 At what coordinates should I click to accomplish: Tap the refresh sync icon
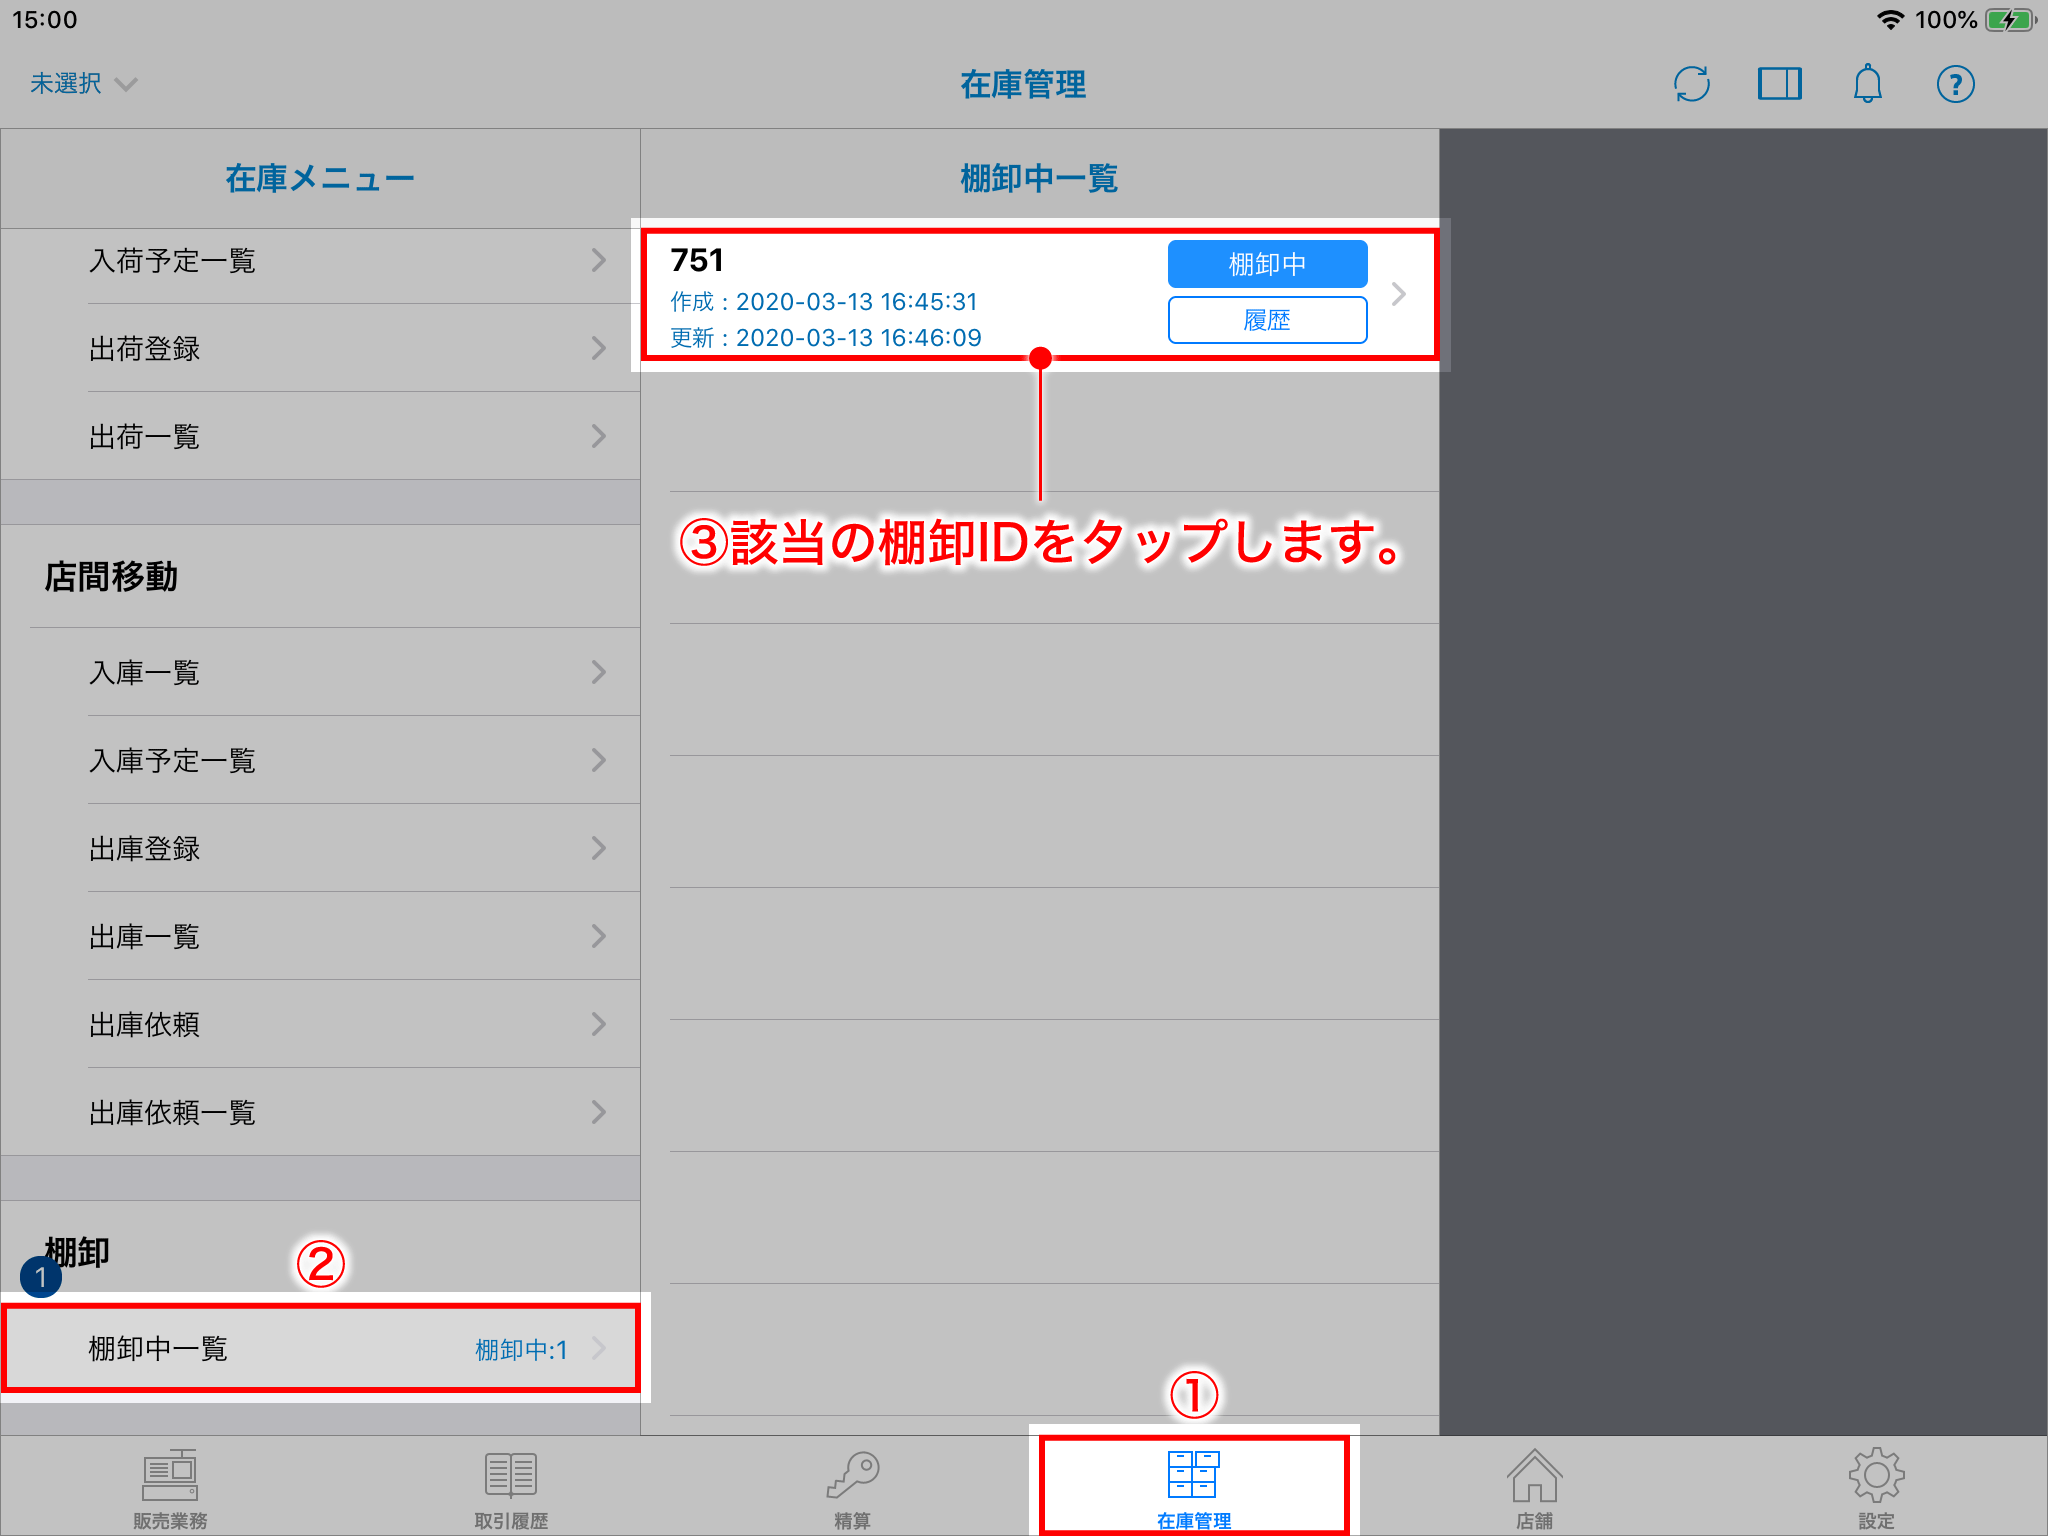tap(1691, 84)
